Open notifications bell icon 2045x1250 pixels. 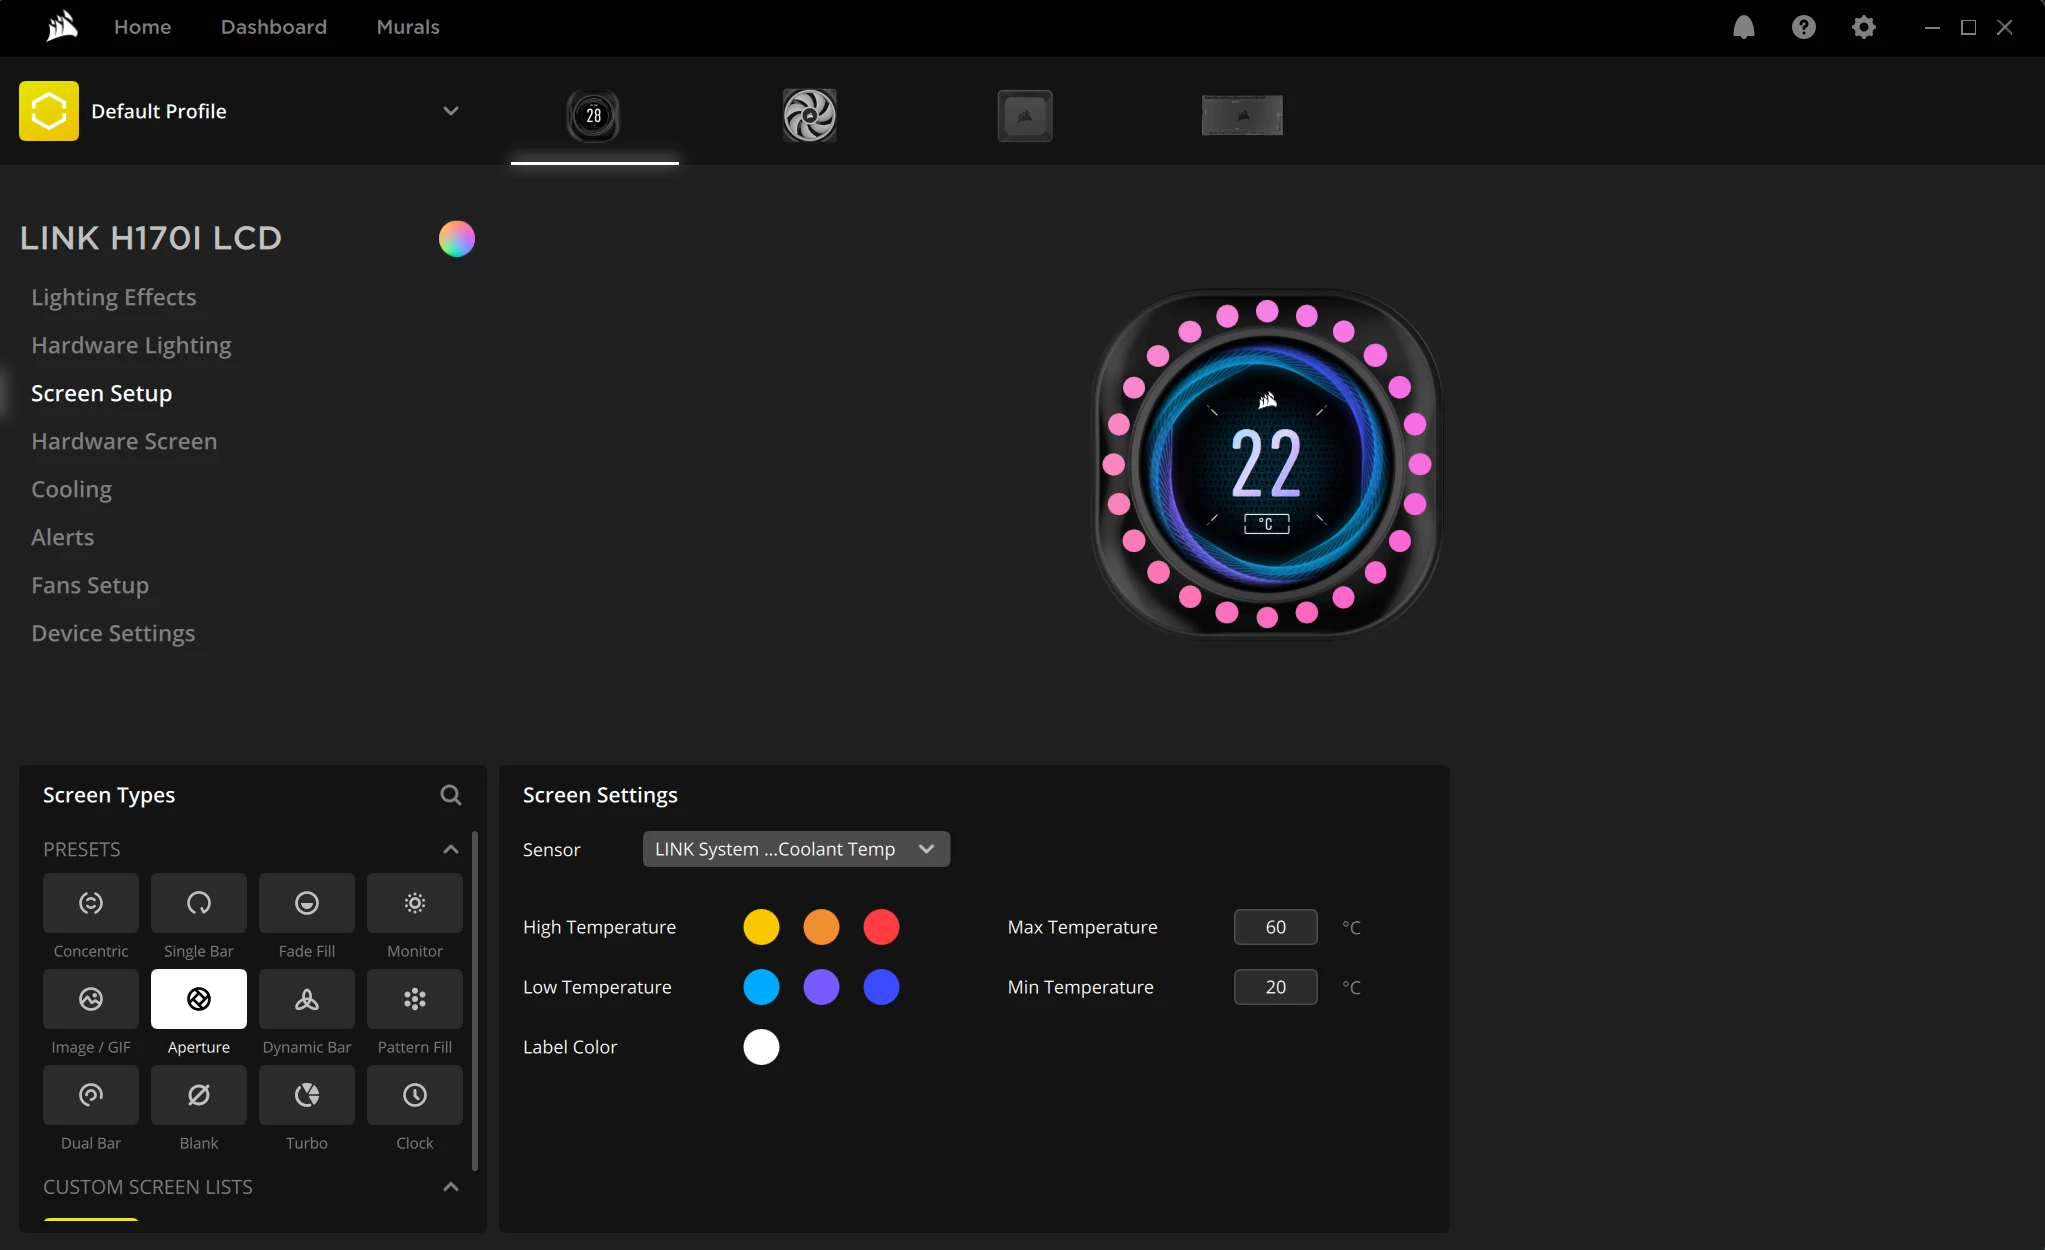pyautogui.click(x=1743, y=27)
